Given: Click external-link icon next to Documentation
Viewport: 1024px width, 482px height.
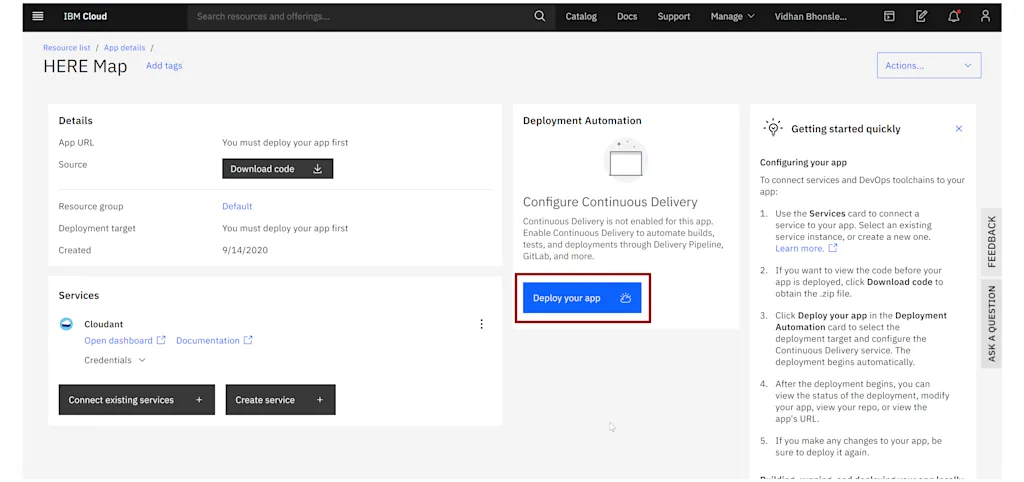Looking at the screenshot, I should (x=248, y=340).
